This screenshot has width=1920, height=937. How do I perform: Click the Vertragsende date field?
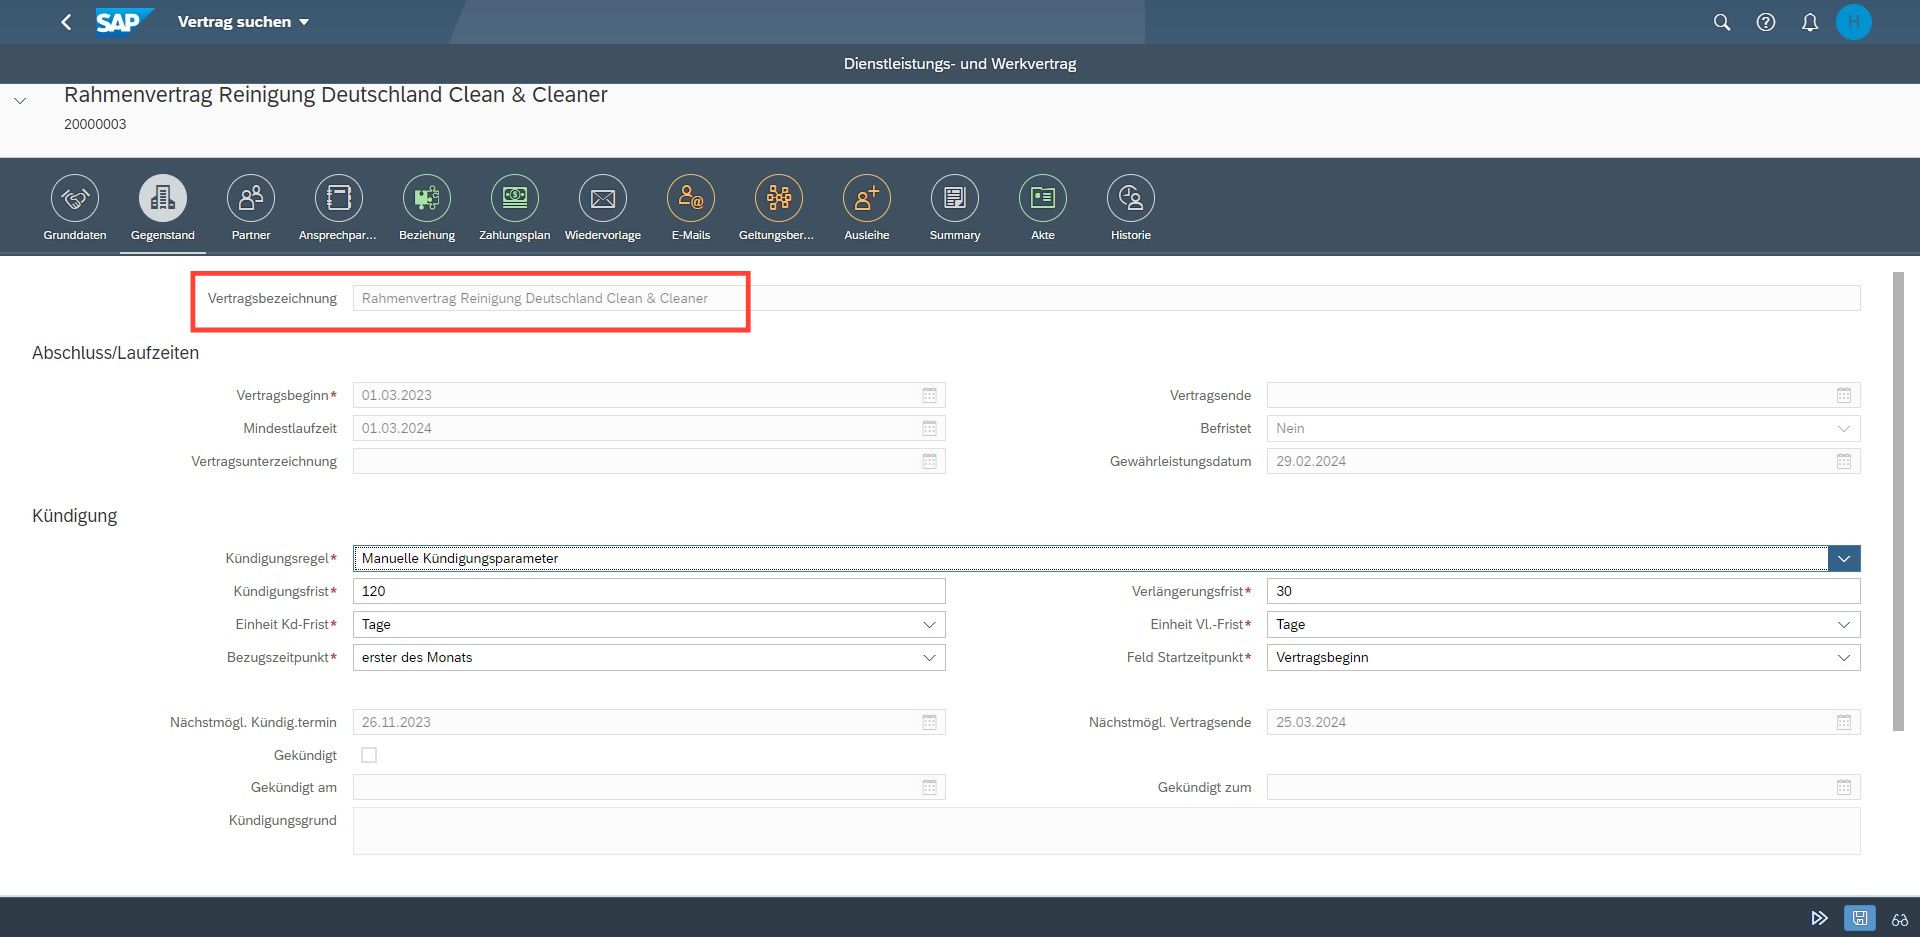pos(1563,395)
